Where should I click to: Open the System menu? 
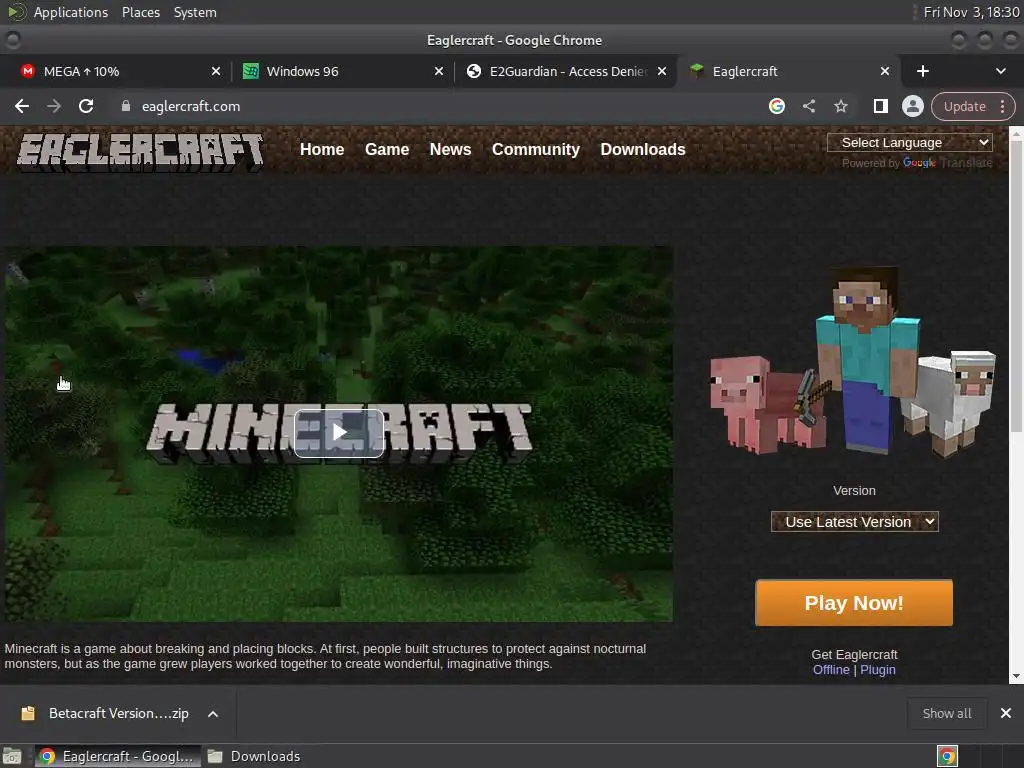[x=195, y=12]
